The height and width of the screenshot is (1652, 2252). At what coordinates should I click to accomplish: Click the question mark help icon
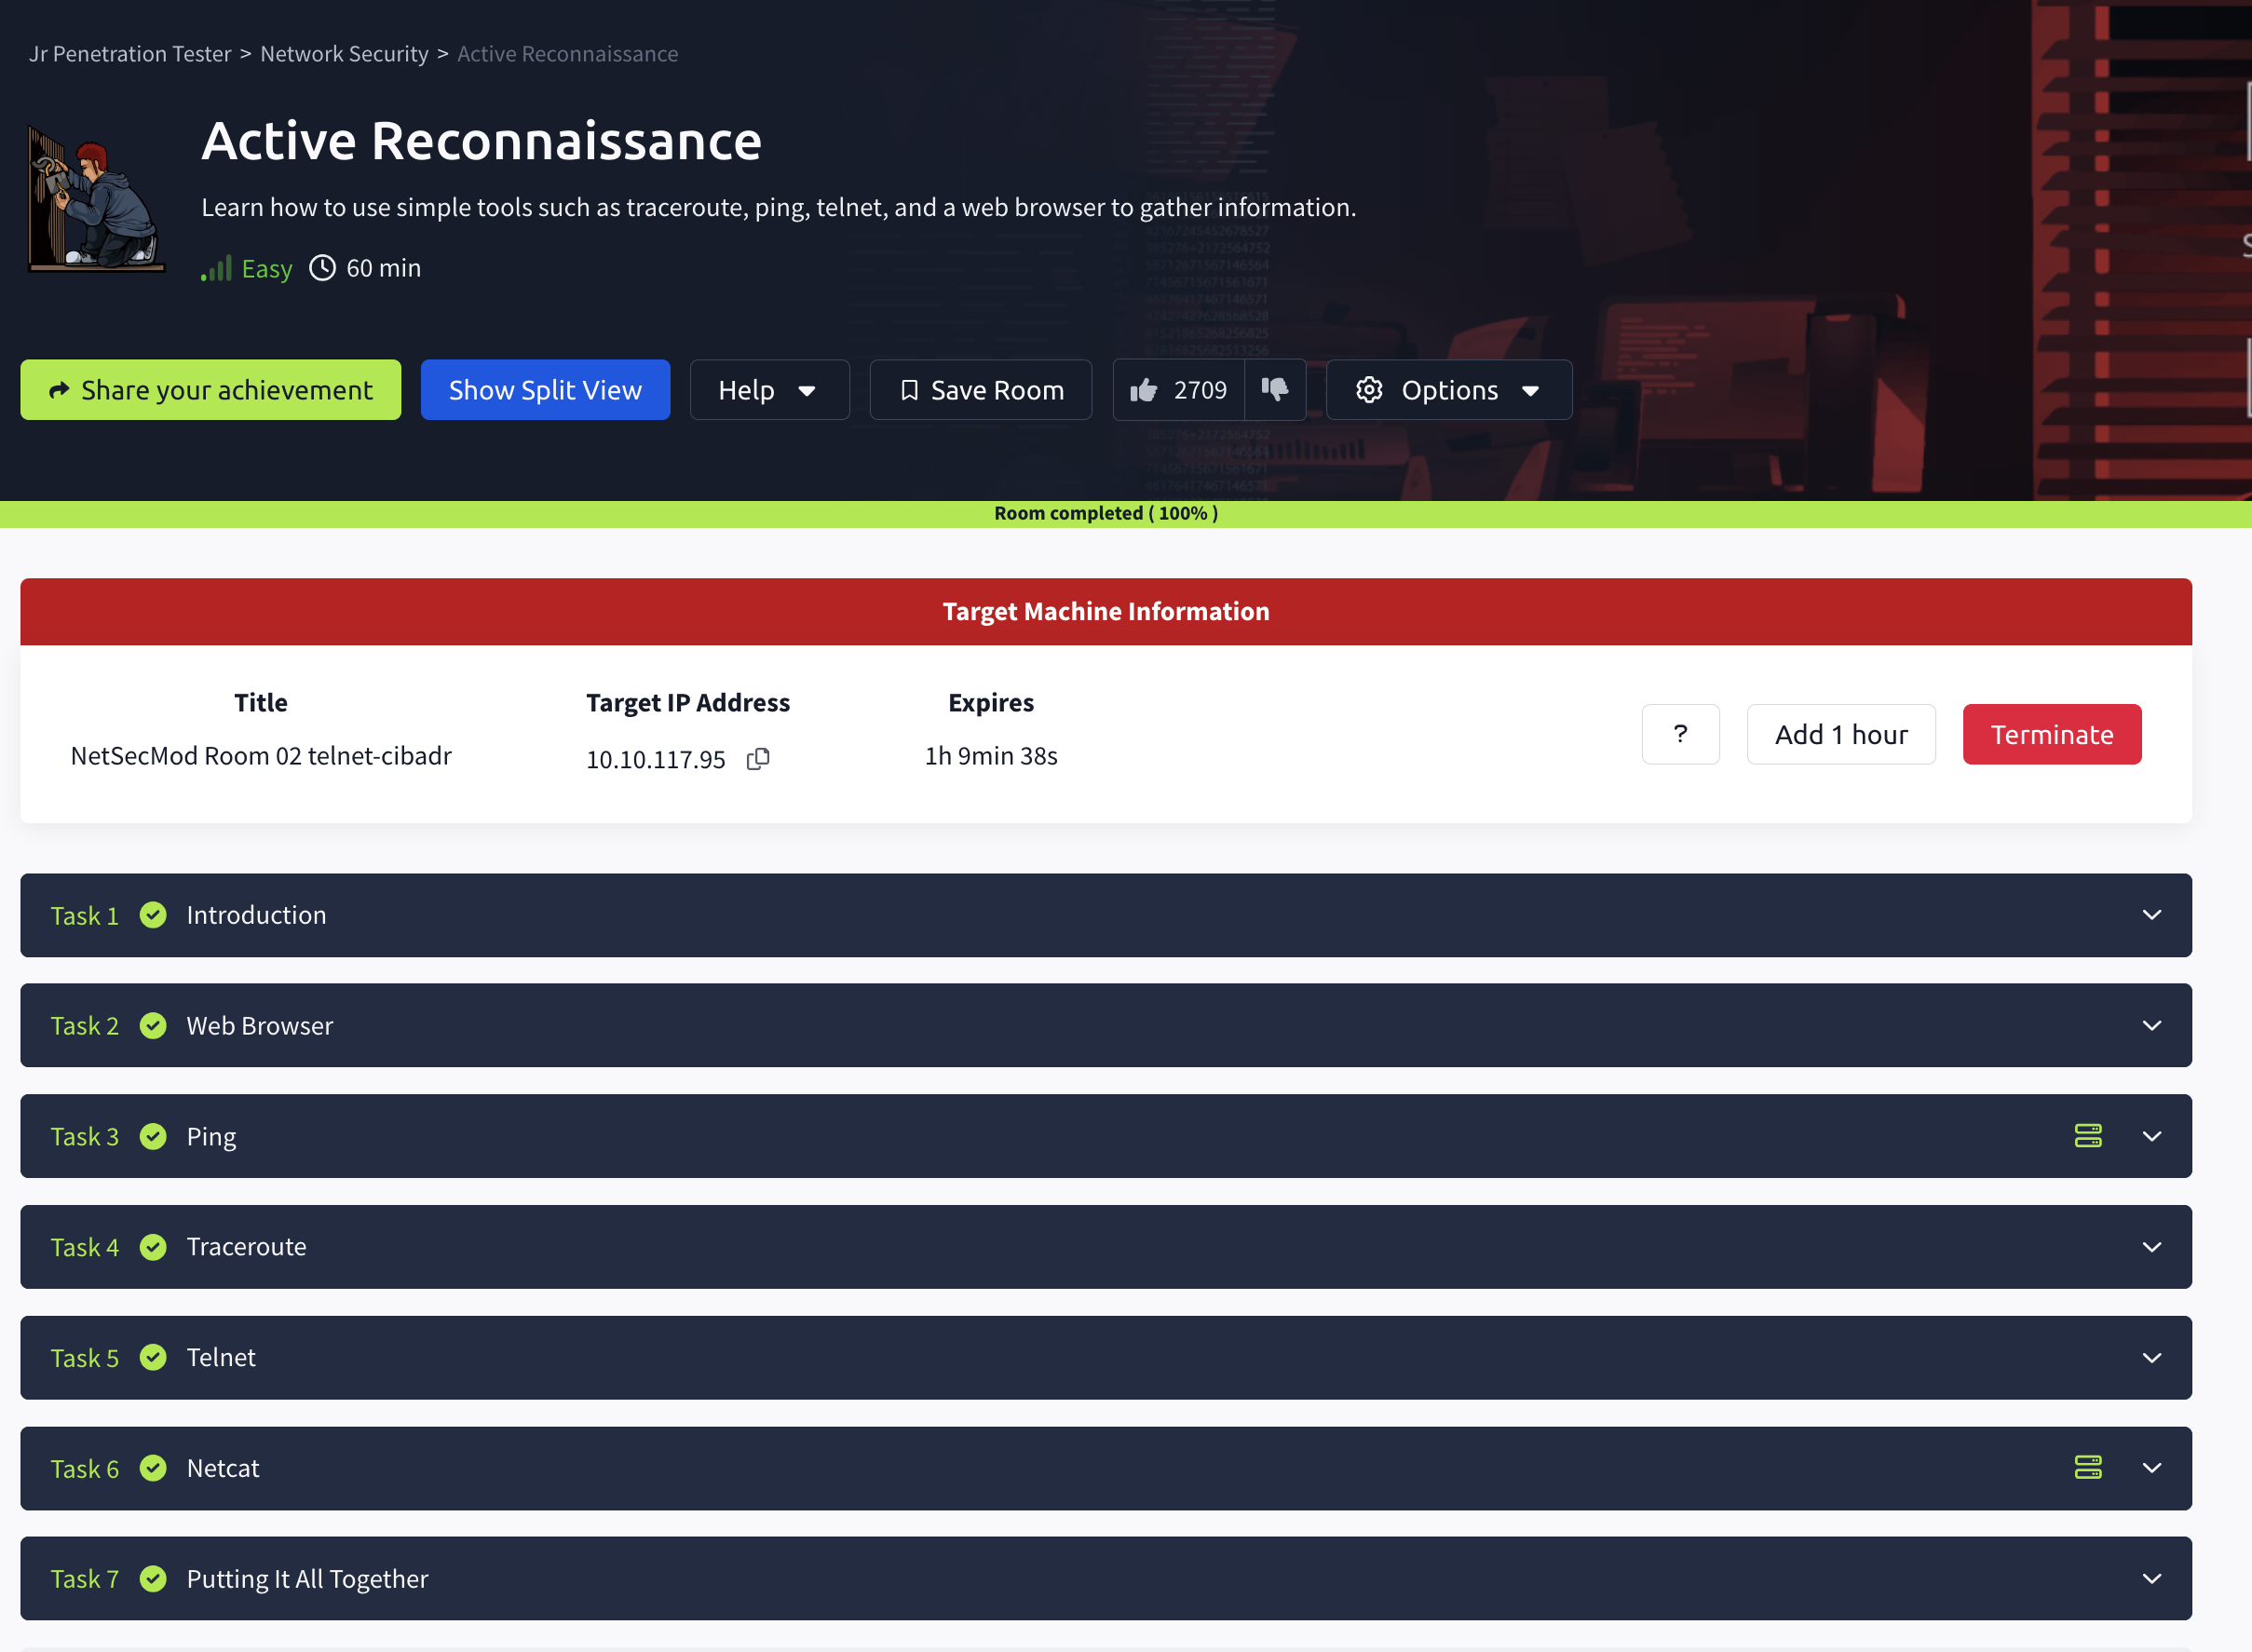(1681, 734)
